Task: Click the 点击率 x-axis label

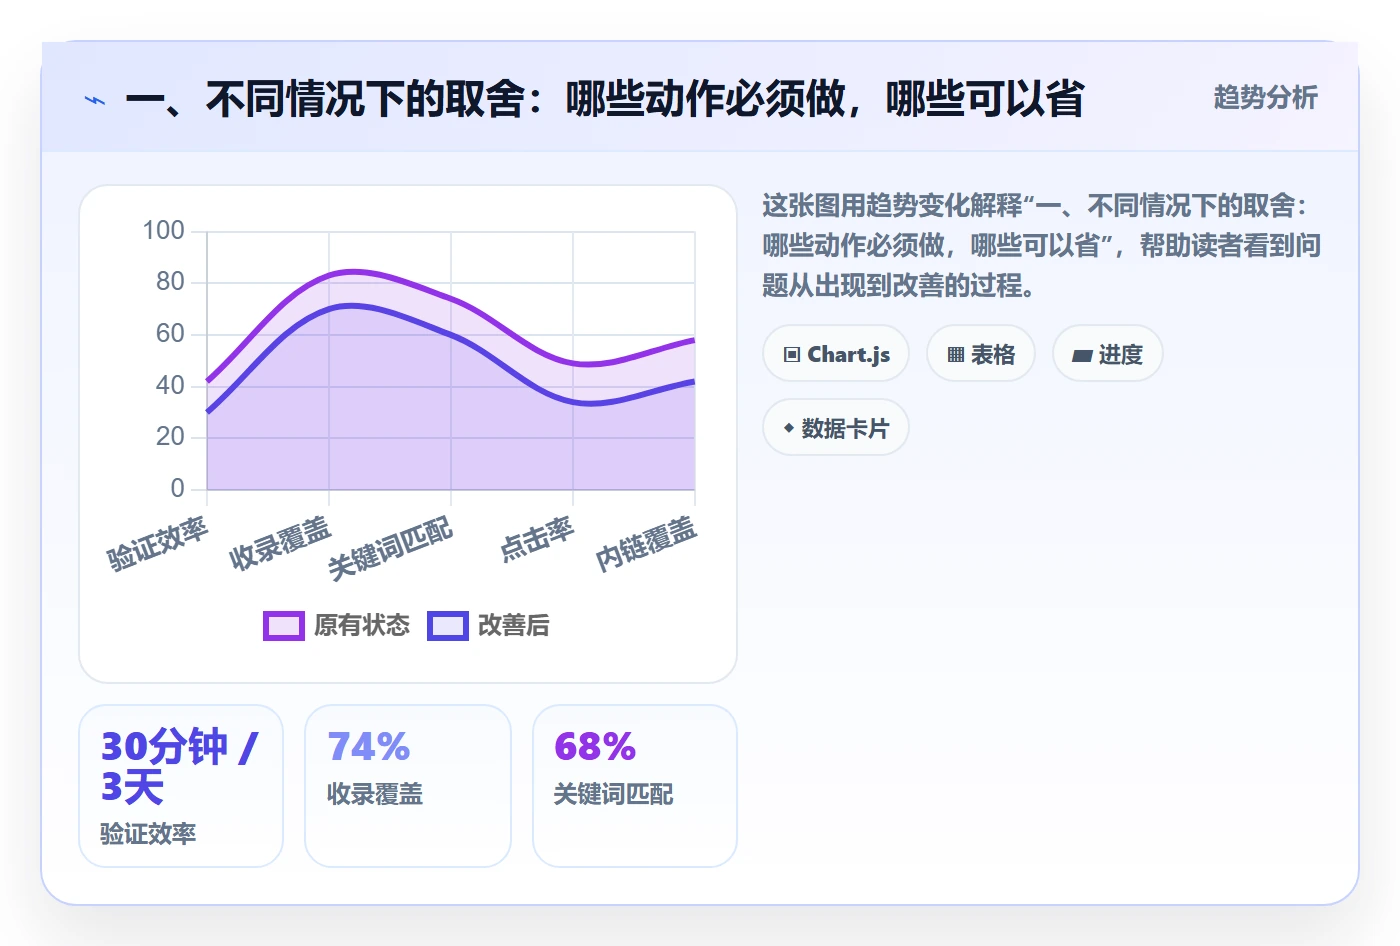Action: point(538,539)
